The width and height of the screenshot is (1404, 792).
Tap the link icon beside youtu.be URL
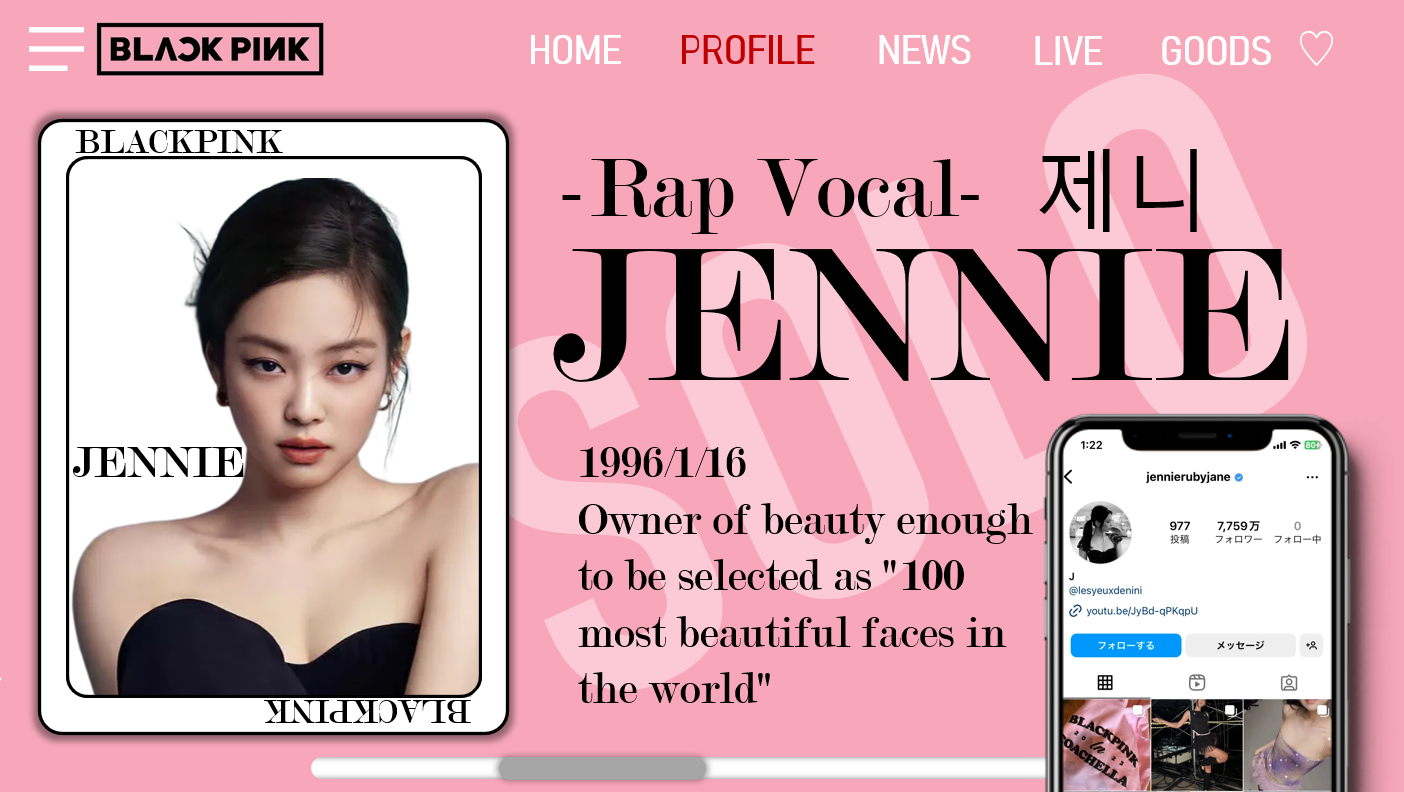(1076, 610)
